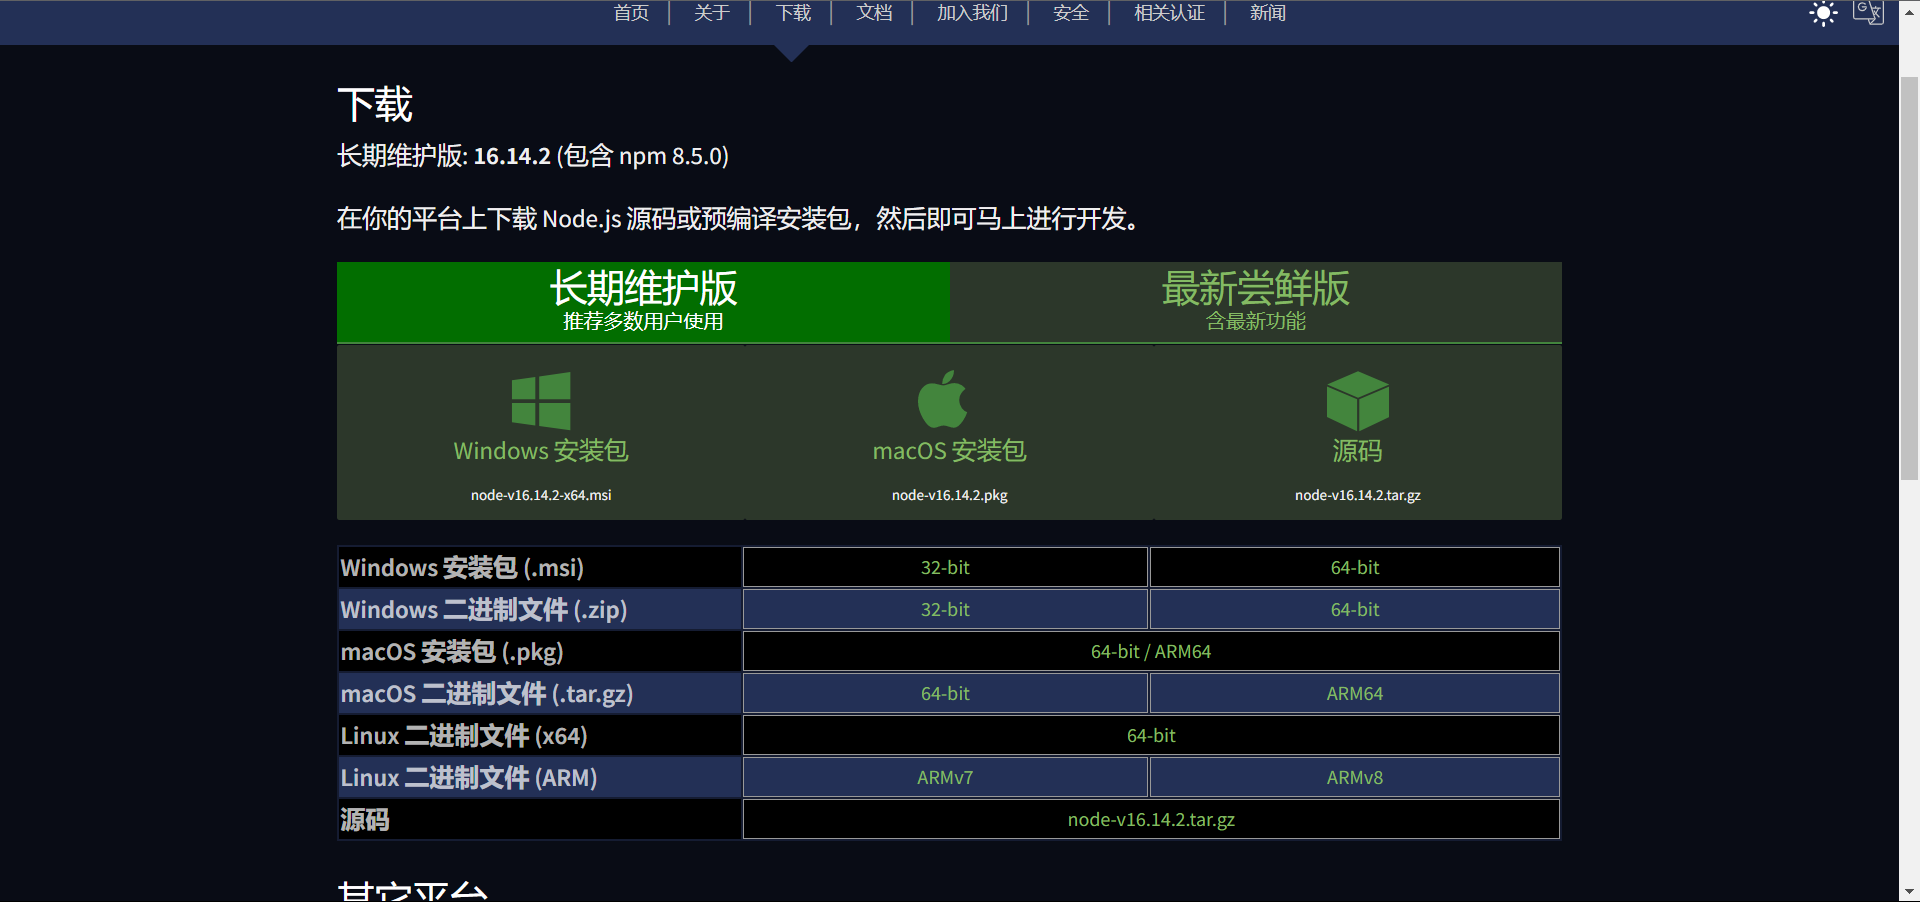Download macOS .tar.gz ARM64 binary
This screenshot has width=1920, height=902.
coord(1355,693)
